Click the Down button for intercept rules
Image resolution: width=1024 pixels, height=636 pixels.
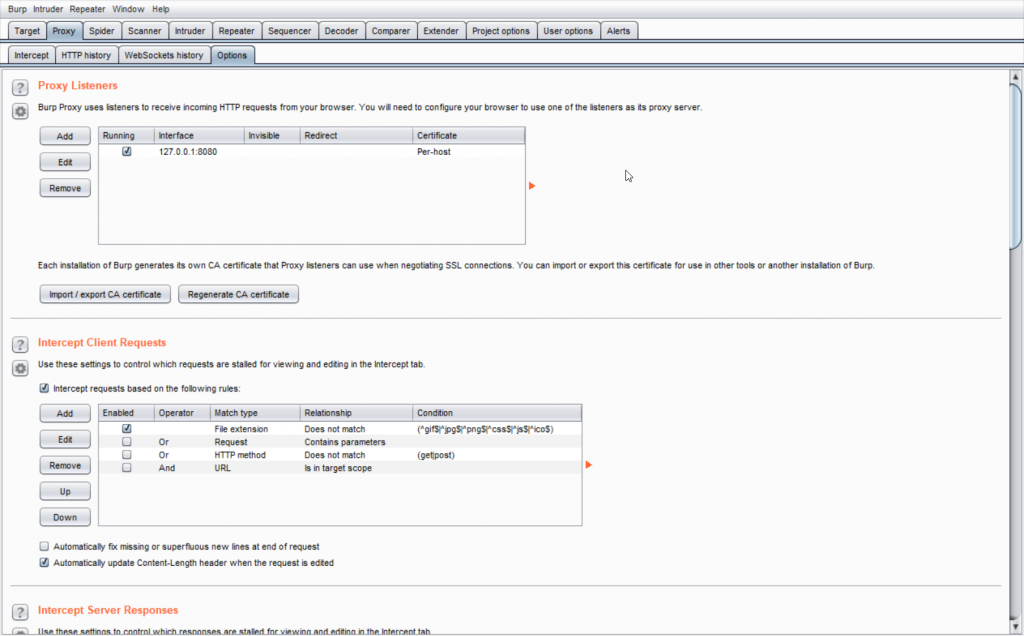click(65, 517)
